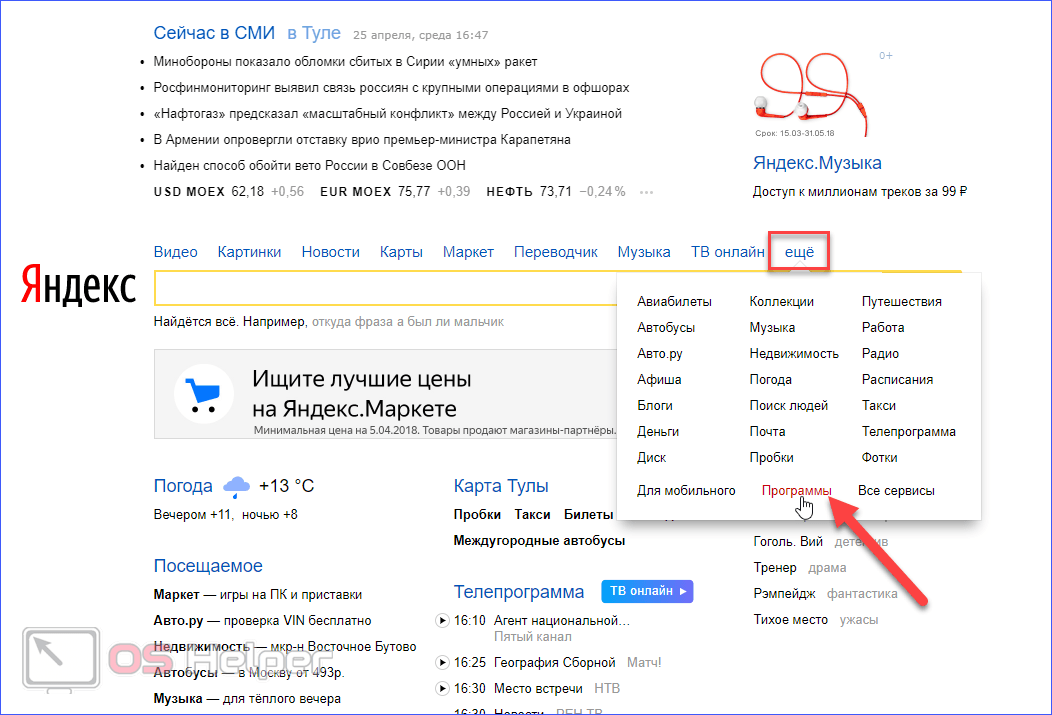Select Авто.ру in the services menu
Screen dimensions: 1052x715
click(x=660, y=353)
